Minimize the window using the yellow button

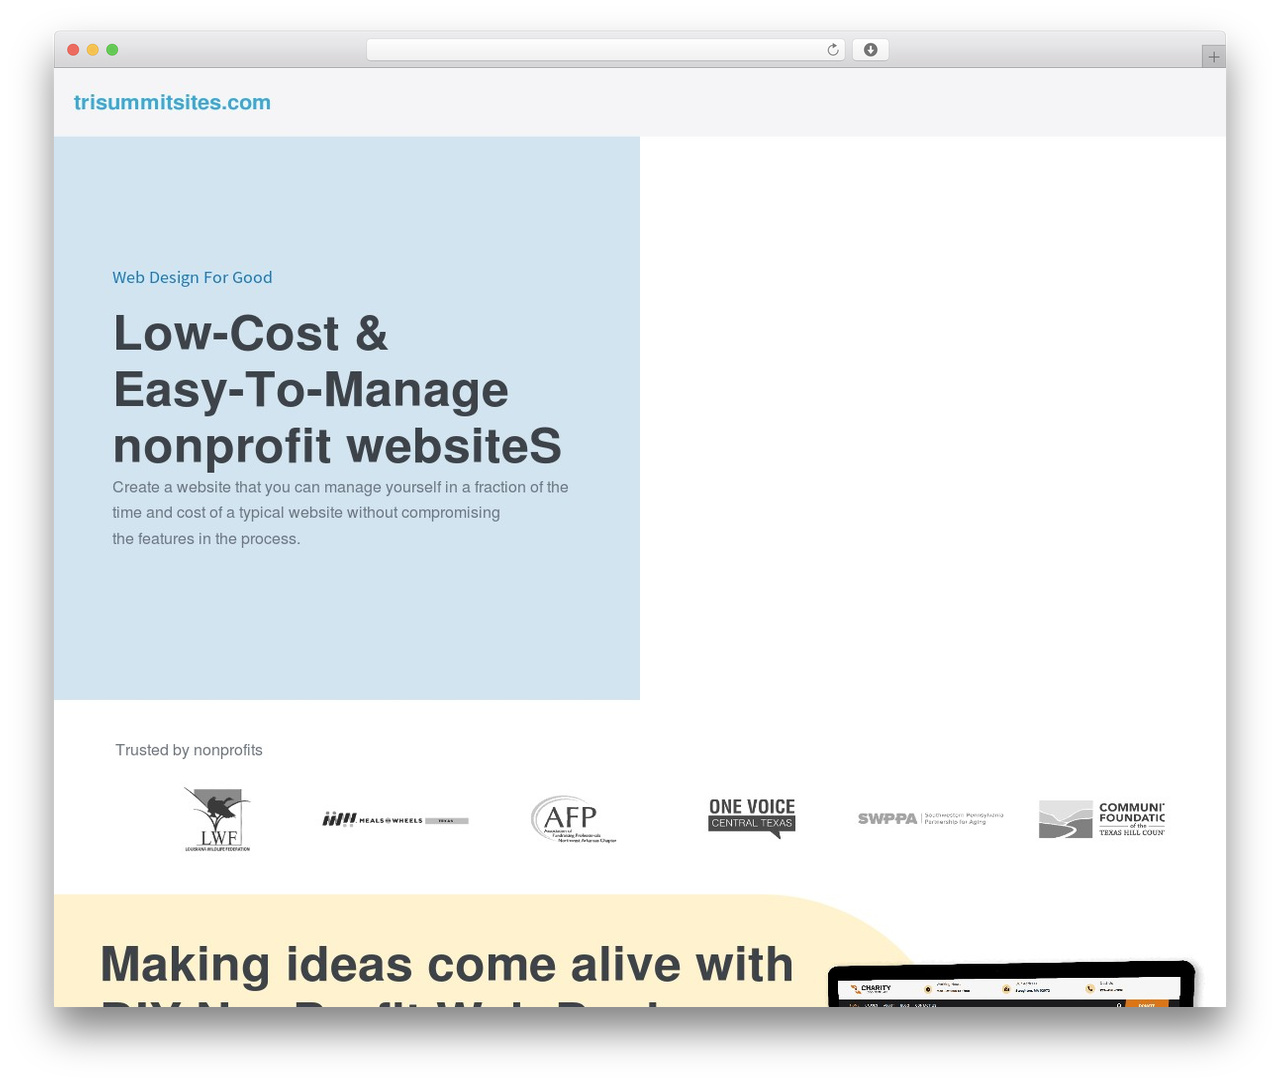click(x=93, y=50)
